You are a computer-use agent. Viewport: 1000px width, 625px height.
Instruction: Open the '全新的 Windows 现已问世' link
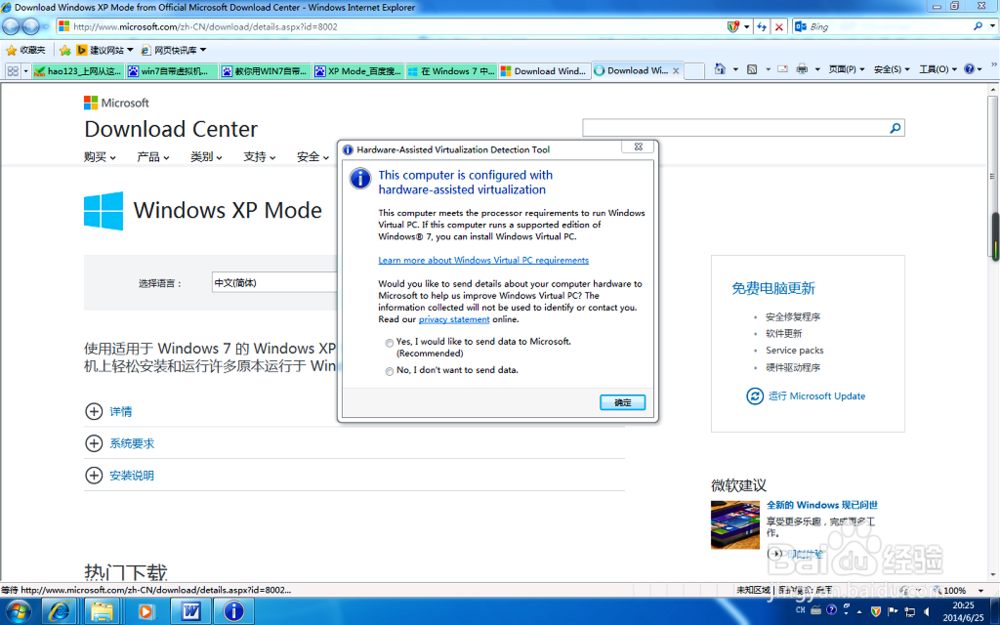pos(821,505)
